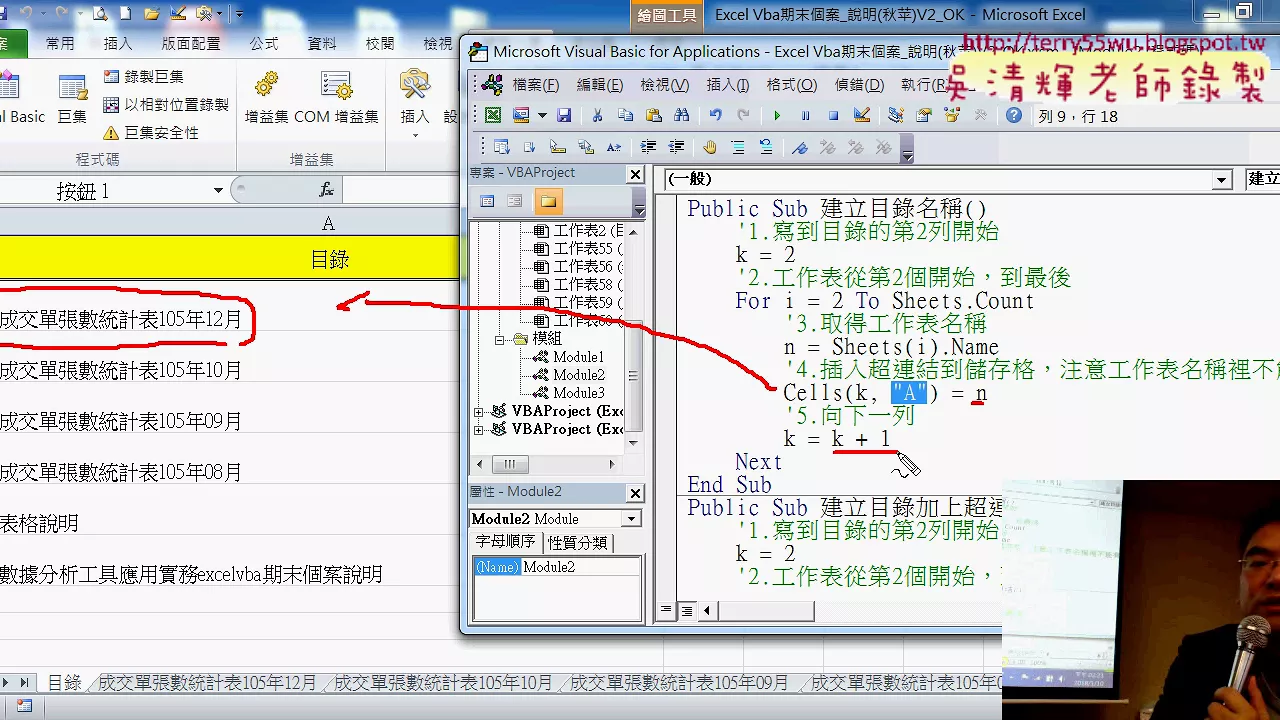Click the Indent icon in edit toolbar
The image size is (1280, 720).
coord(648,147)
